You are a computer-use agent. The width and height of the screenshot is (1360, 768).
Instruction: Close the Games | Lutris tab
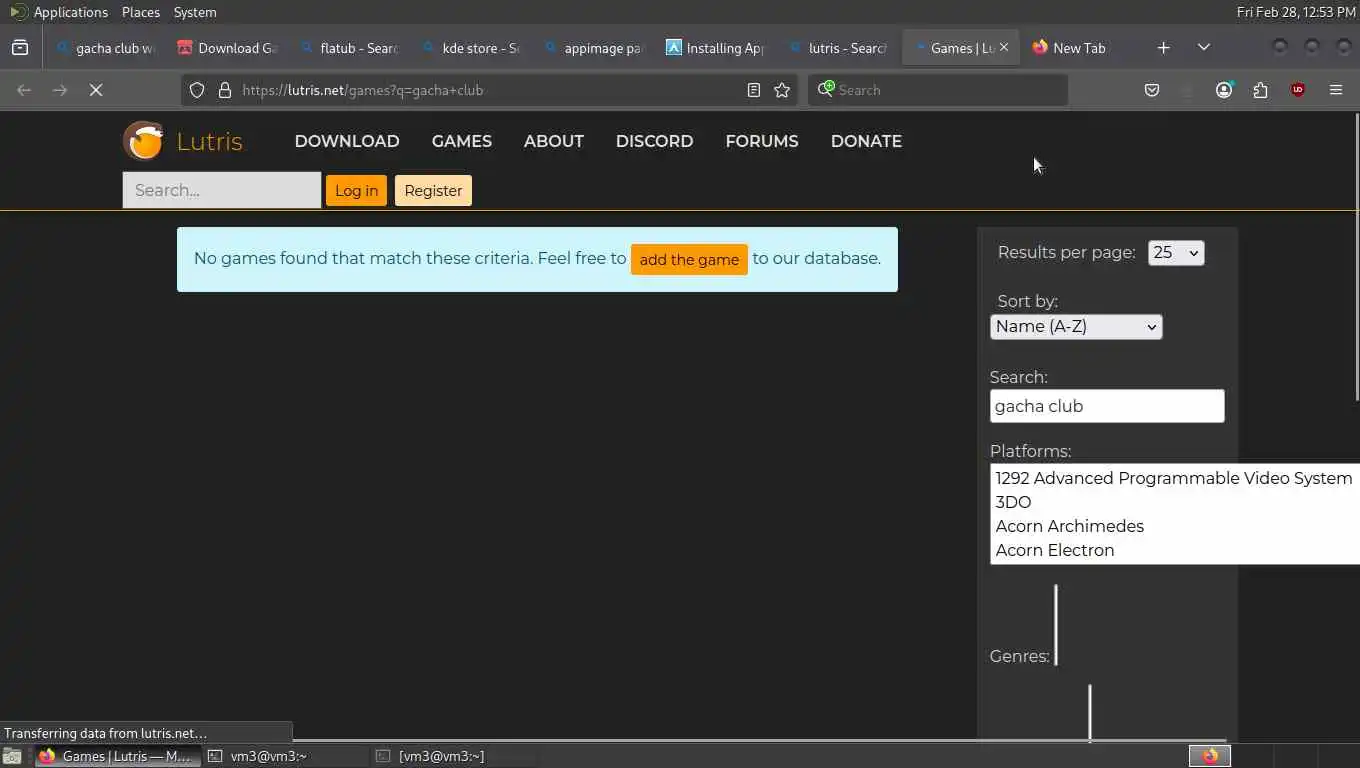click(x=1004, y=47)
